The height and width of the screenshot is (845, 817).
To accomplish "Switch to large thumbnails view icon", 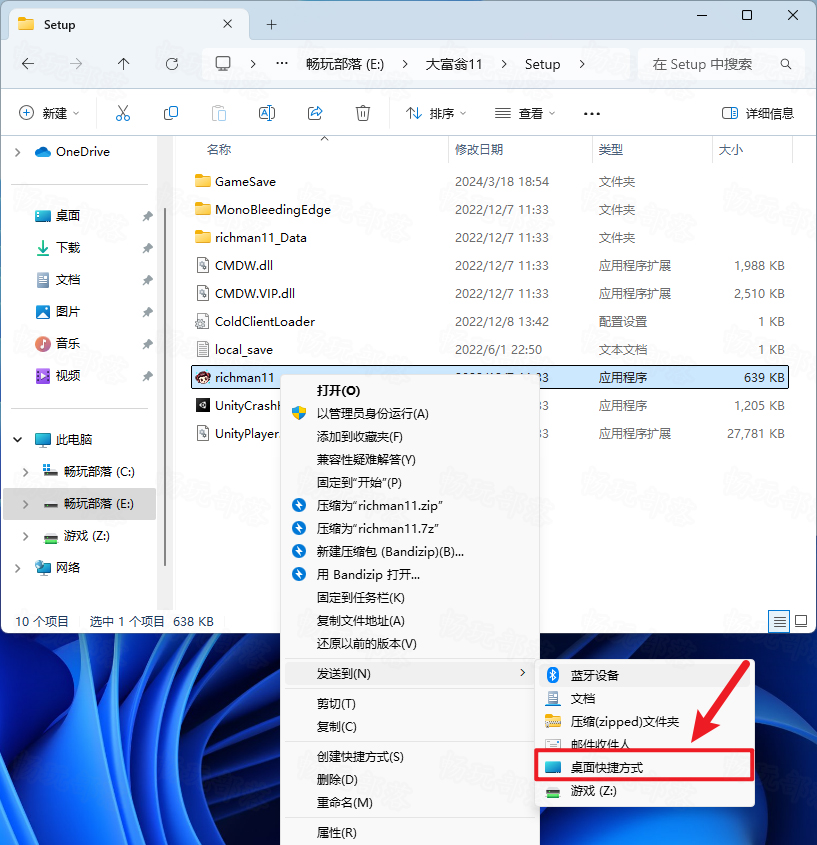I will 801,621.
